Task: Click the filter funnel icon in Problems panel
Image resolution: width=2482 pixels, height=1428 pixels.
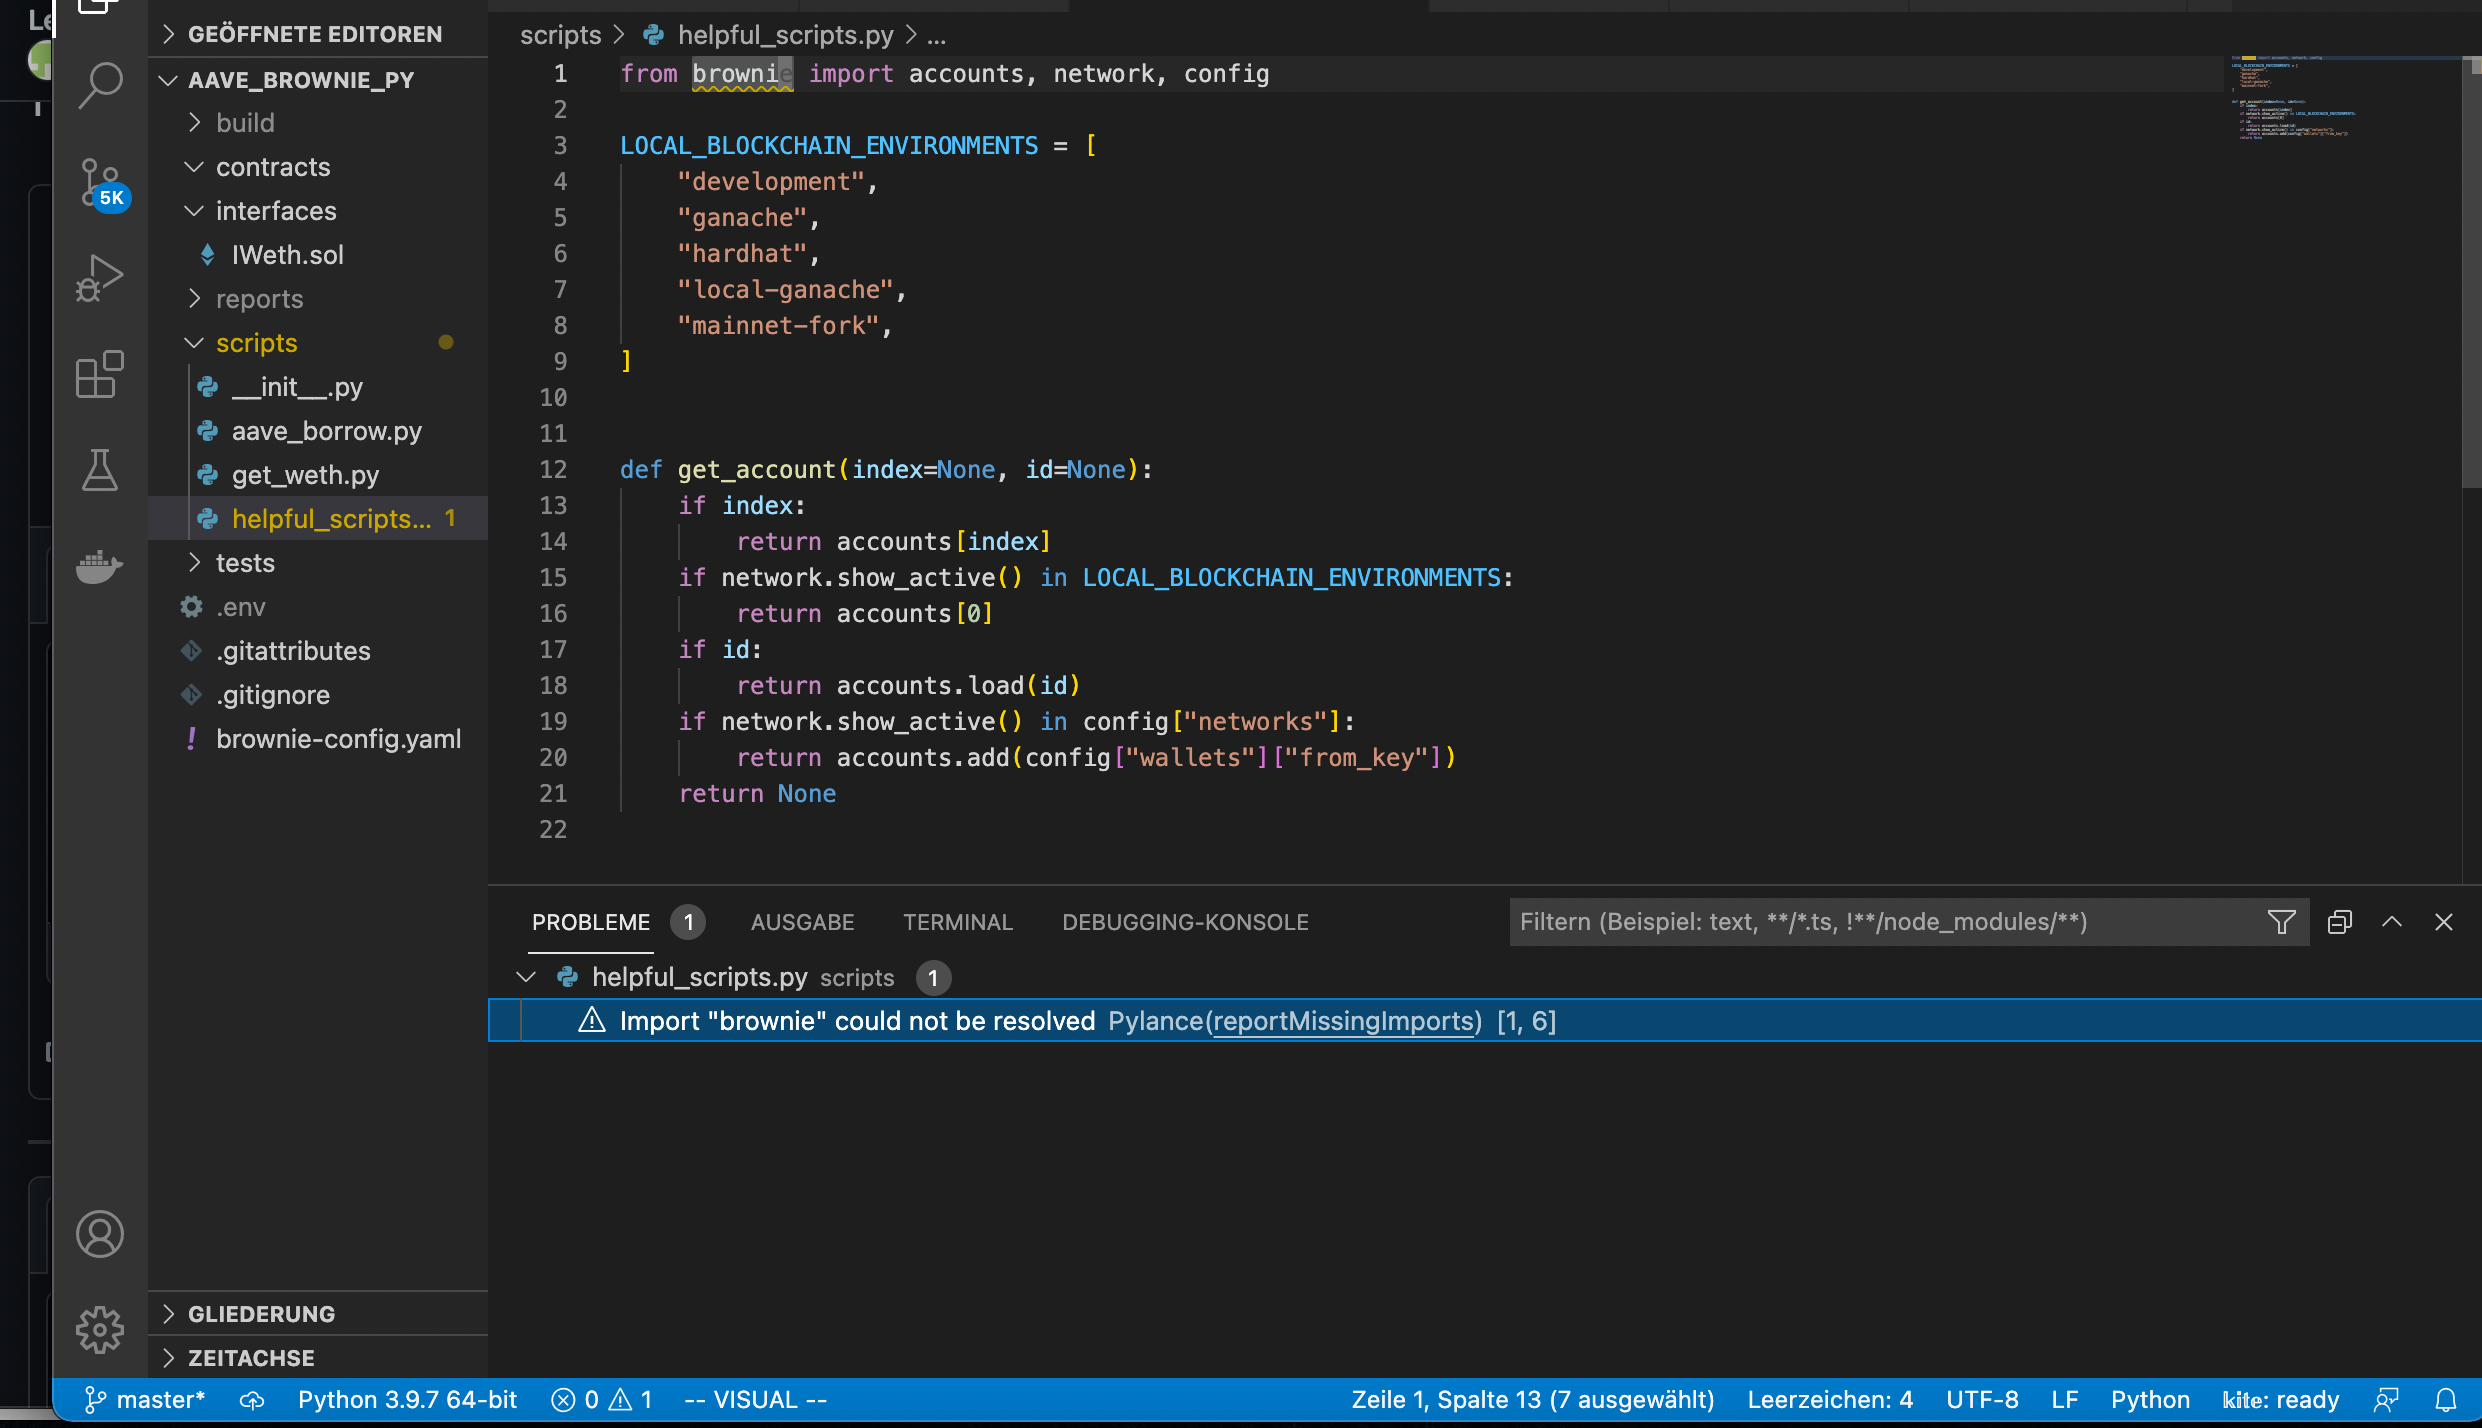Action: (2282, 922)
